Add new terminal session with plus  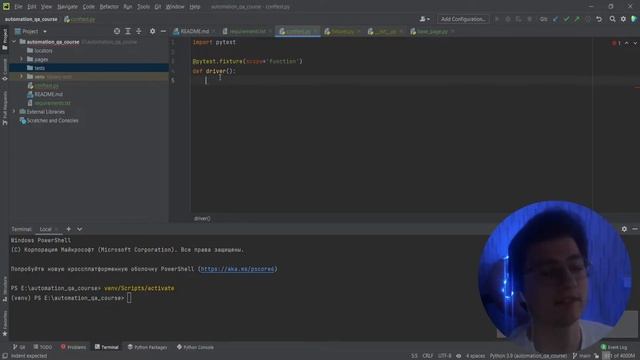69,229
